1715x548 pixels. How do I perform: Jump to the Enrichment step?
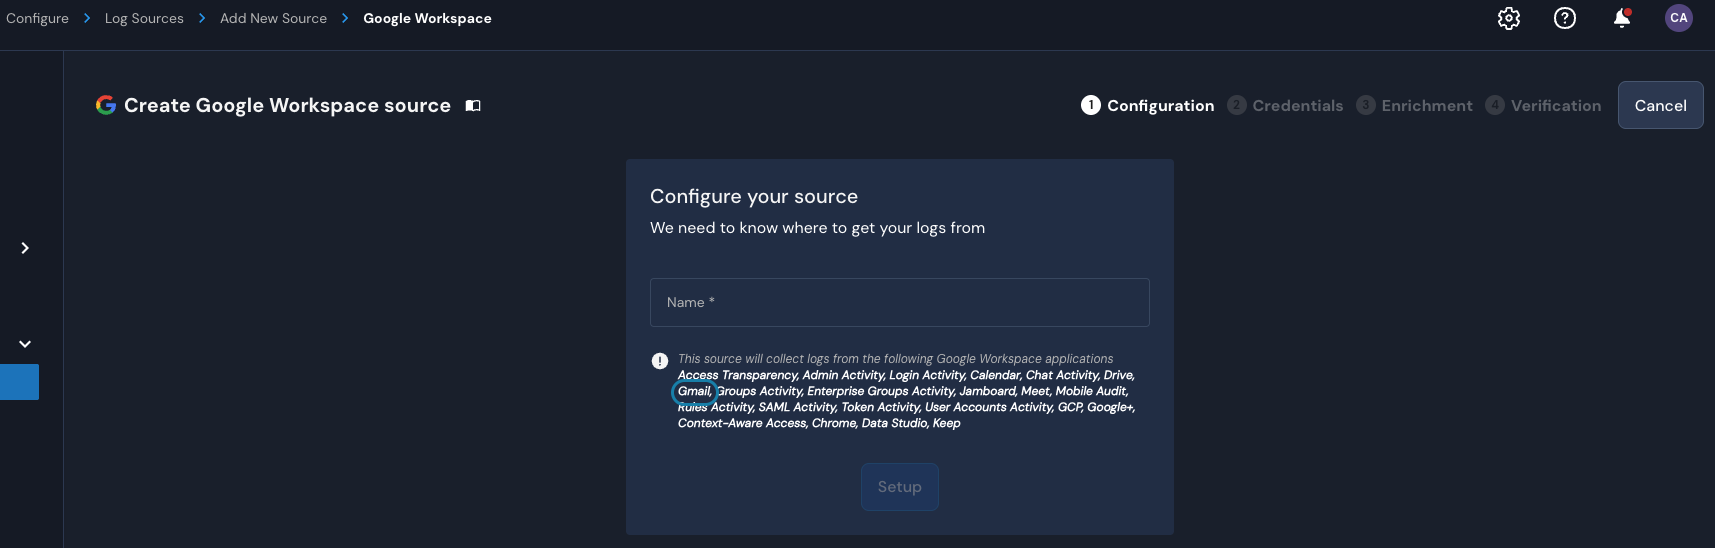tap(1415, 105)
